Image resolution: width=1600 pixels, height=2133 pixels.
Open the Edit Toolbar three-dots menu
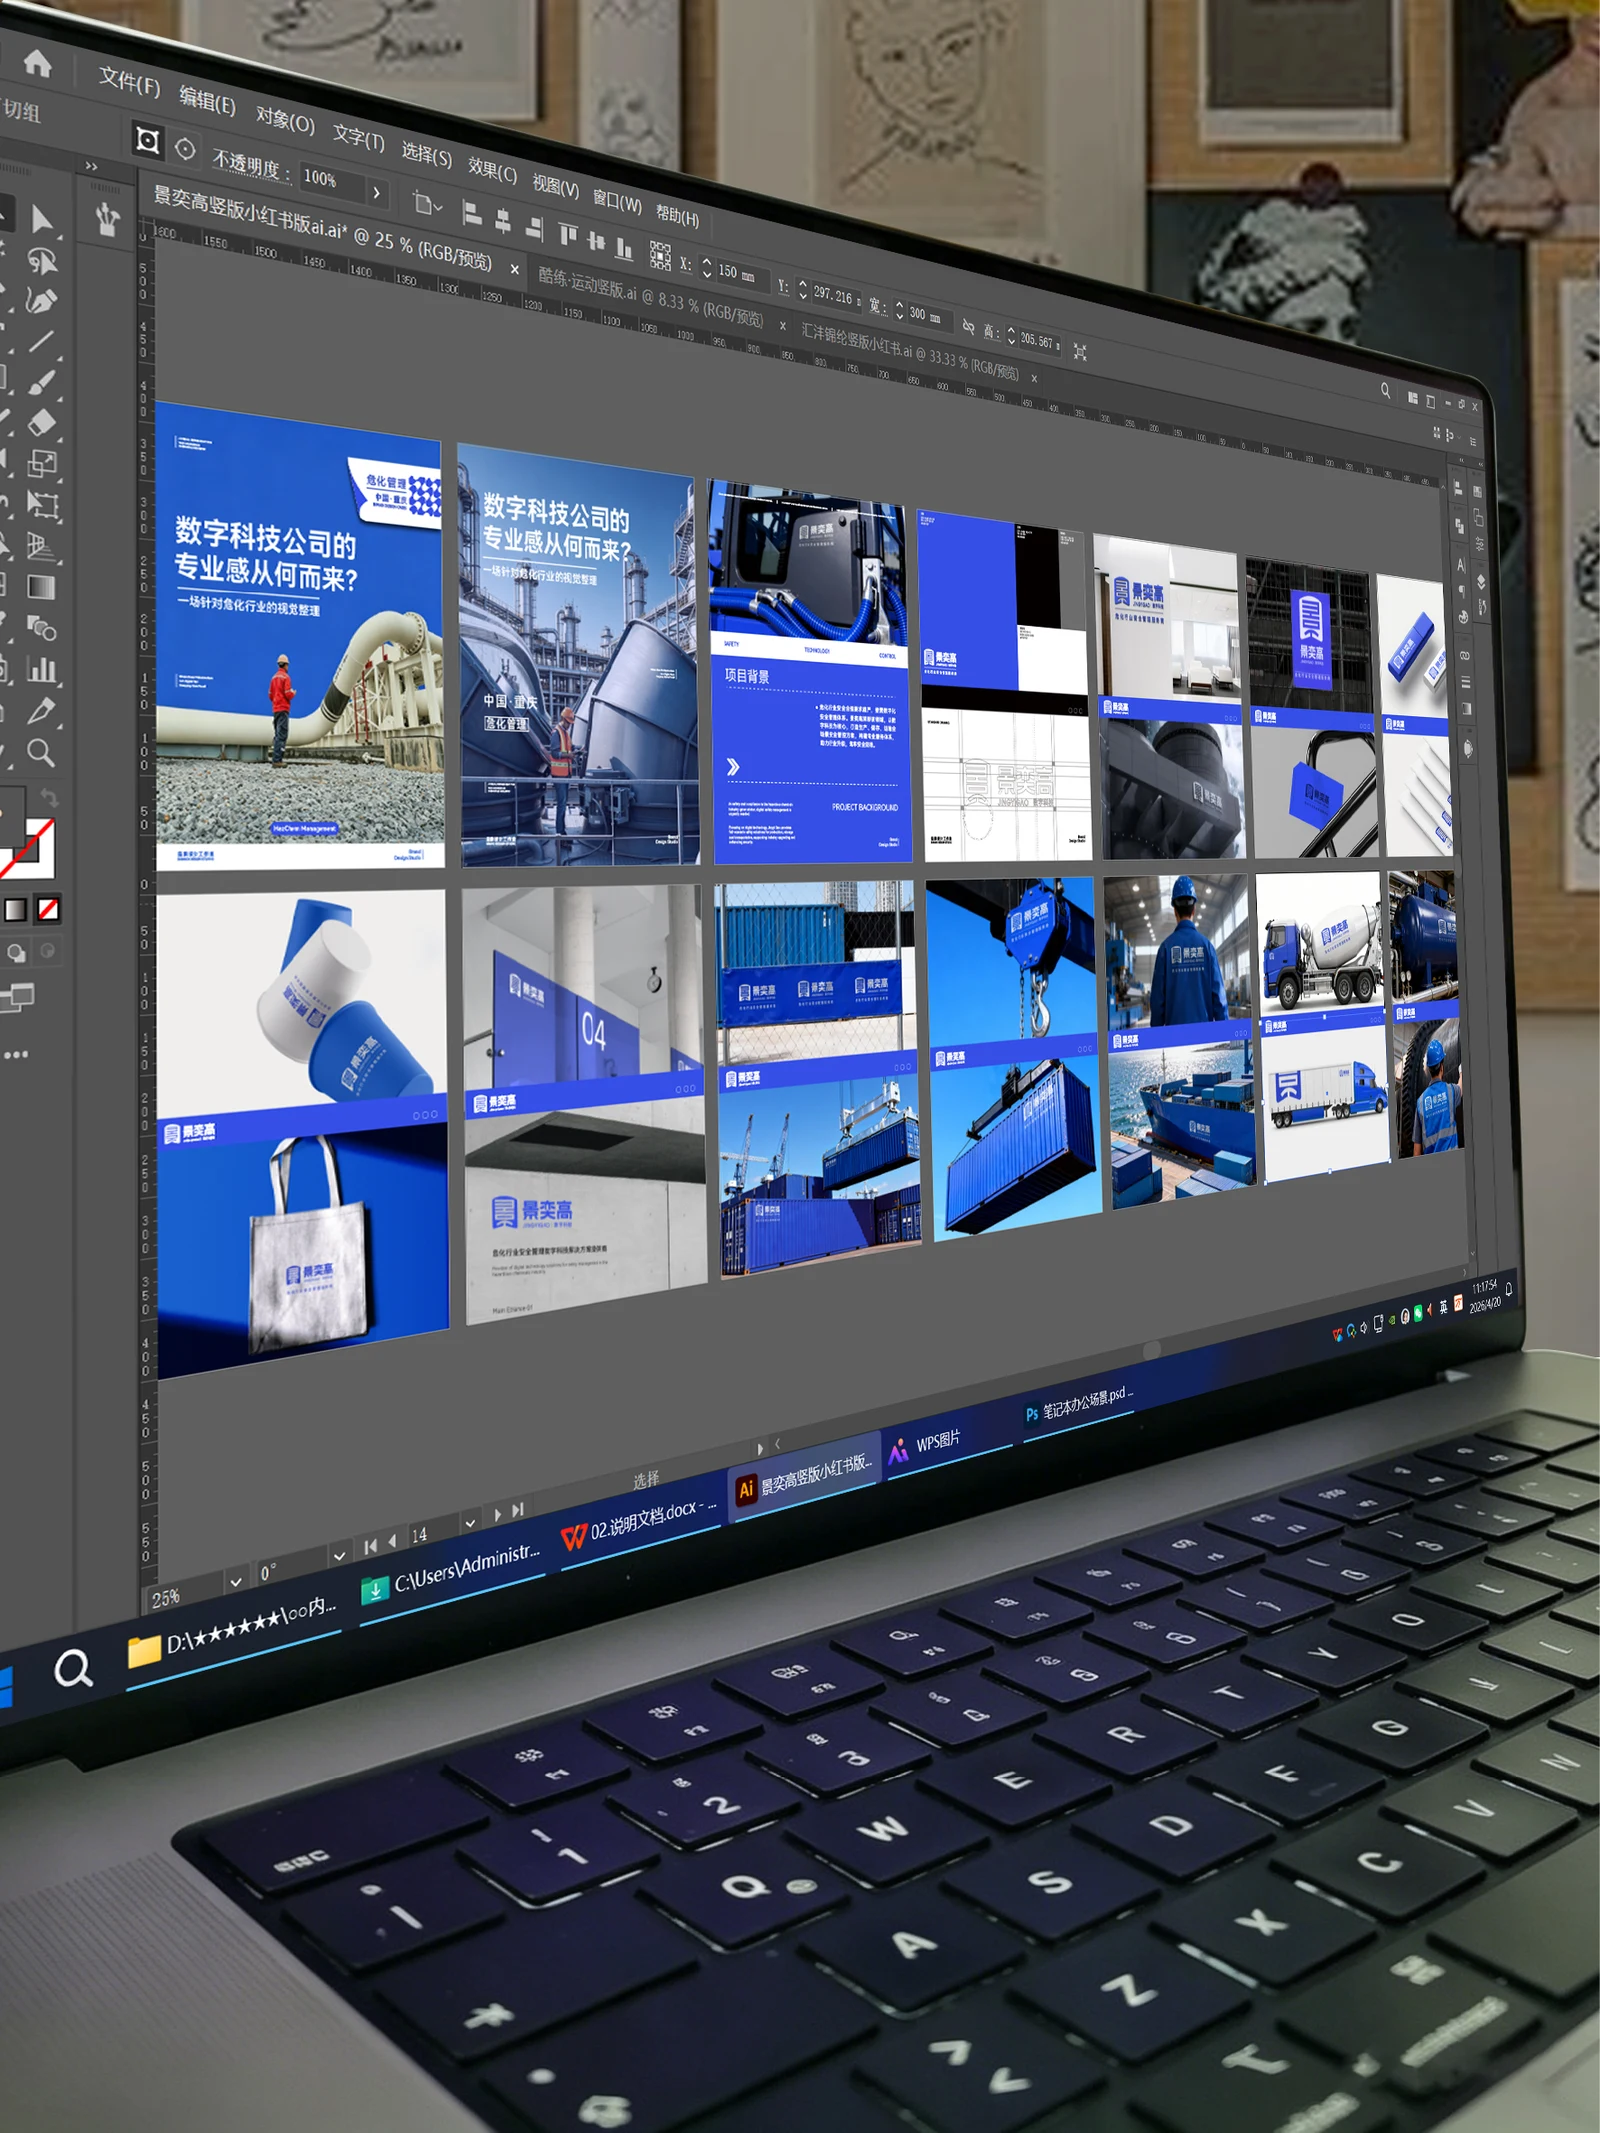click(16, 1054)
